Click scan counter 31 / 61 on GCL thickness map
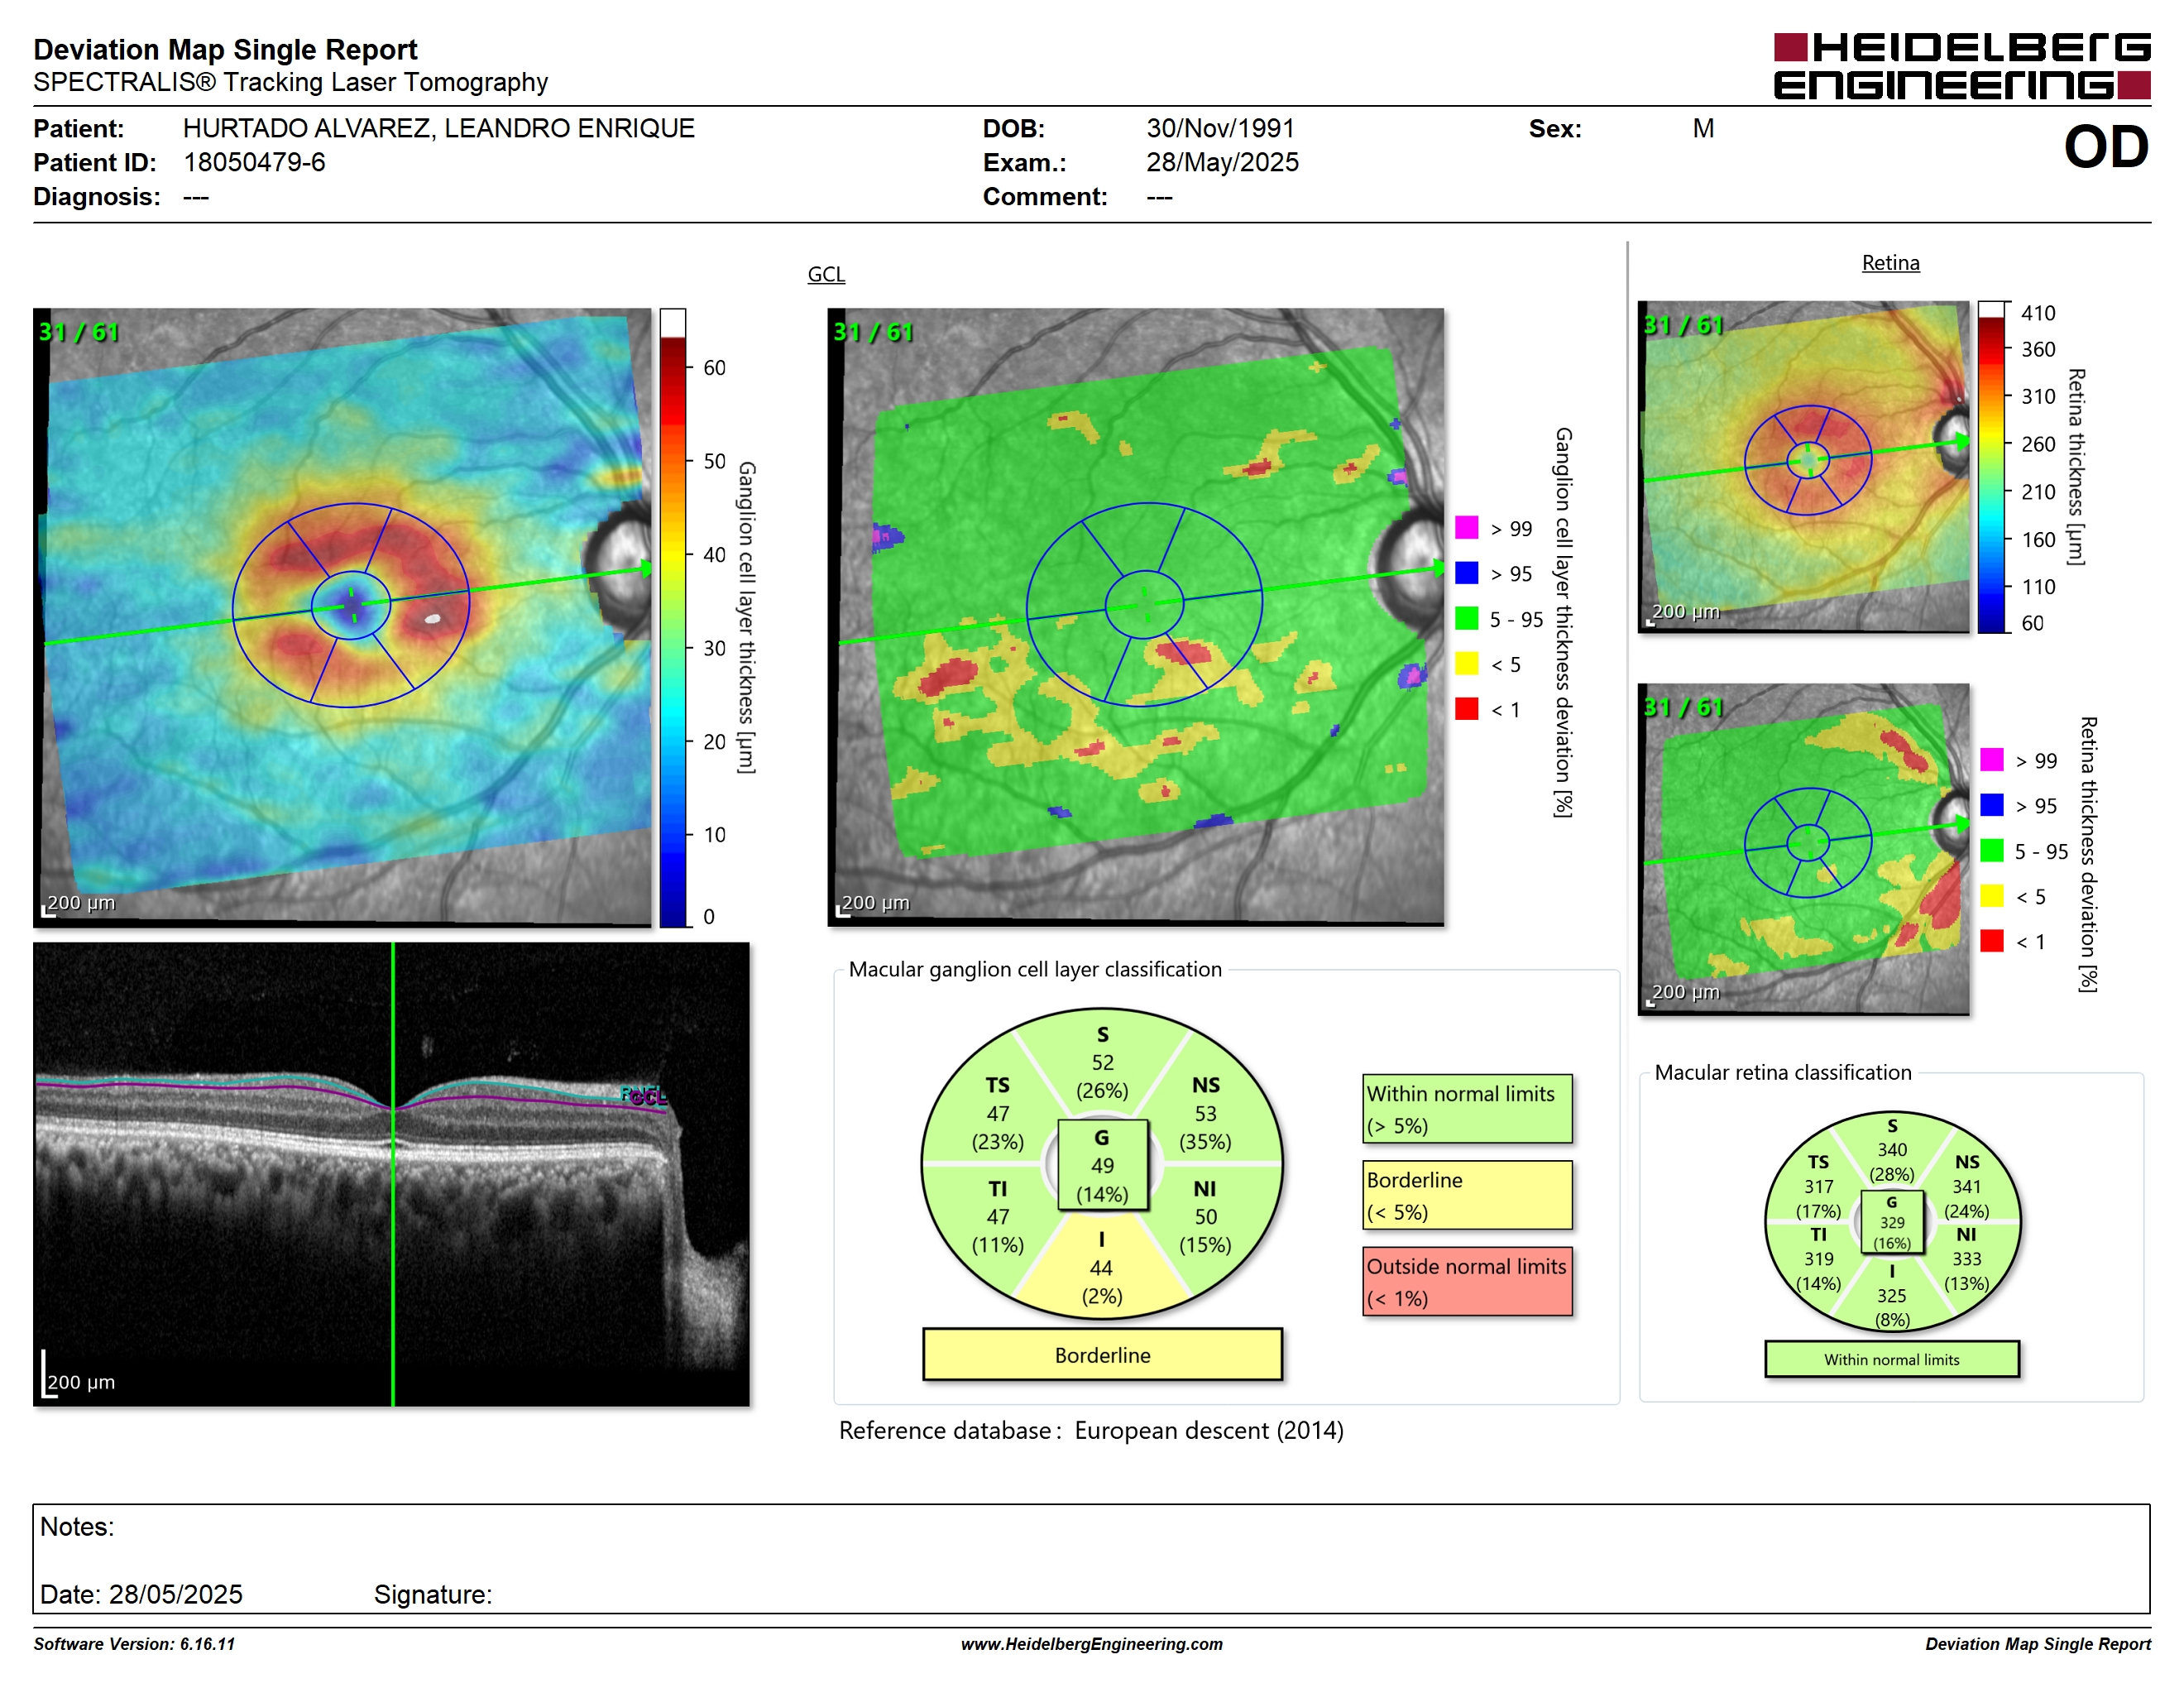The height and width of the screenshot is (1688, 2184). pos(78,332)
